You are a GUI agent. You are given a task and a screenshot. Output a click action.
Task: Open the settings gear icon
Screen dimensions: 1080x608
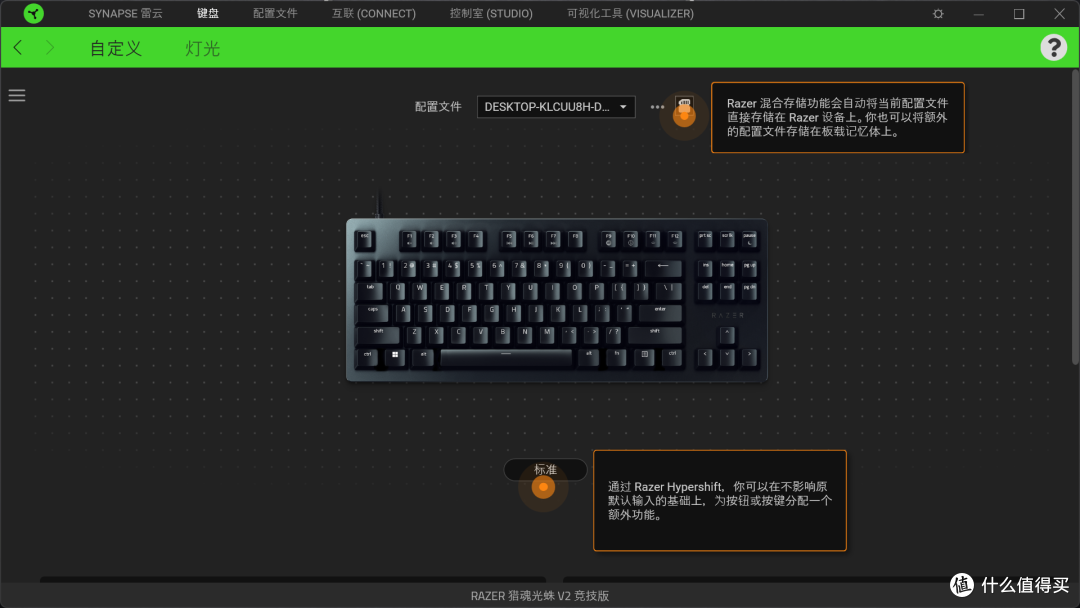point(937,14)
